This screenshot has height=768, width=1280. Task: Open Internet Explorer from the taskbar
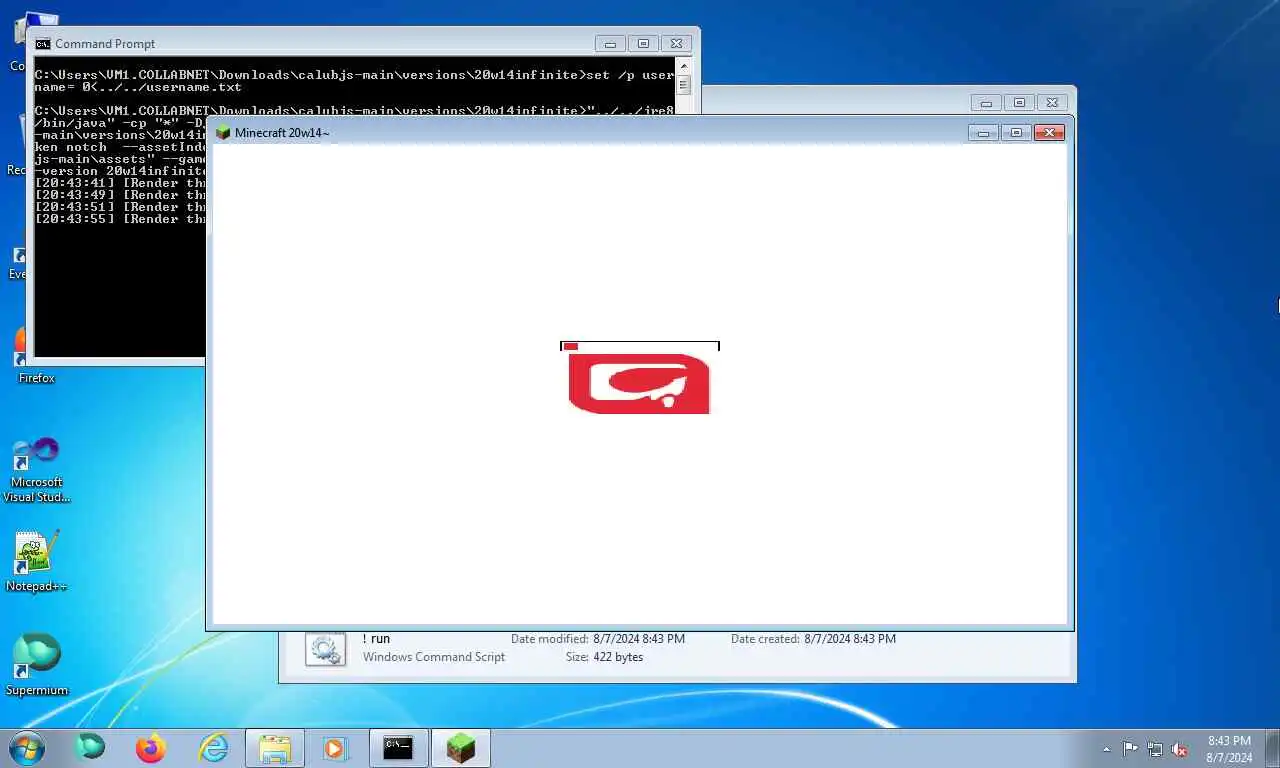(x=213, y=748)
